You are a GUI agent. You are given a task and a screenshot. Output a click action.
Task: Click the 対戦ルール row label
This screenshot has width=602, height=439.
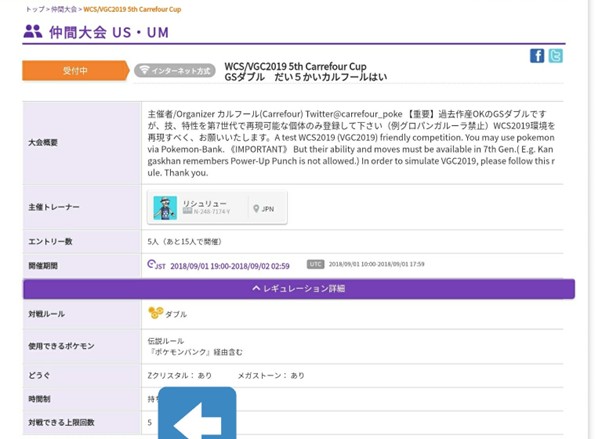pos(46,314)
